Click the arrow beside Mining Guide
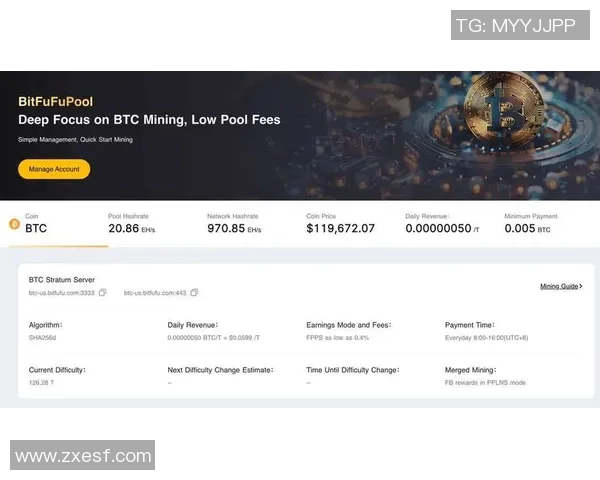Image resolution: width=600 pixels, height=480 pixels. click(x=578, y=286)
